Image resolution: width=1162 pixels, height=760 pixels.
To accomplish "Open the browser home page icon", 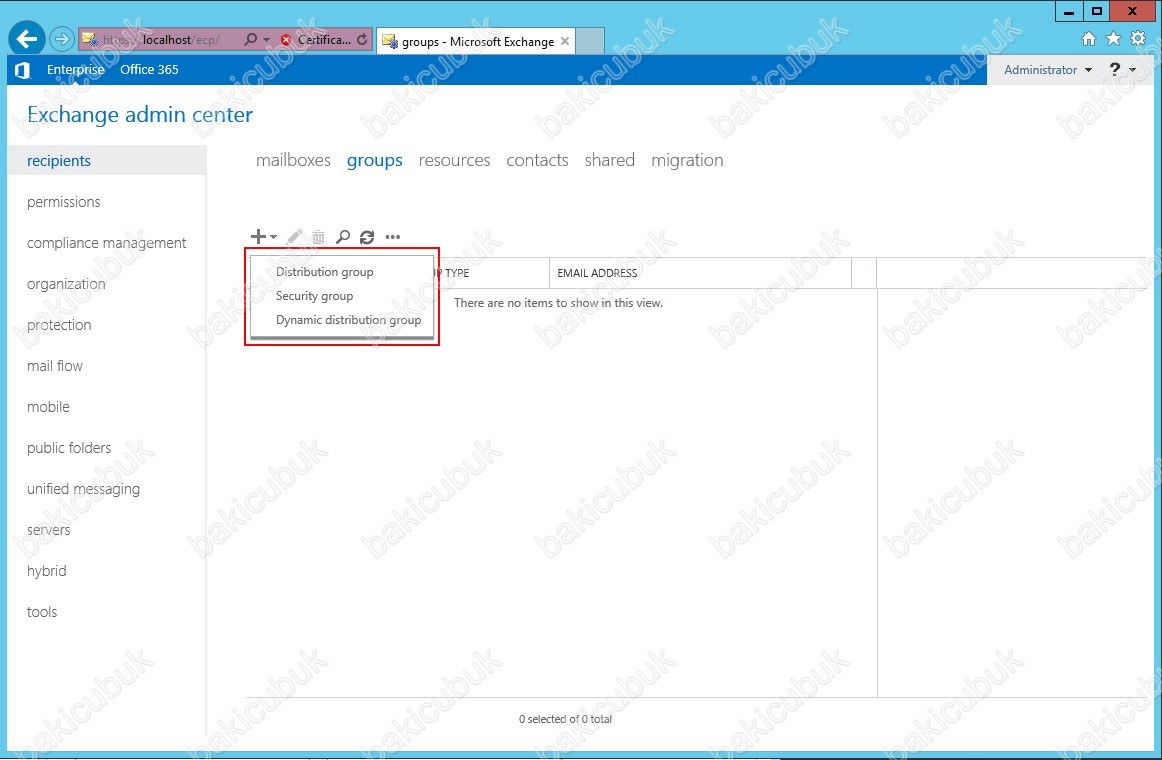I will point(1089,39).
